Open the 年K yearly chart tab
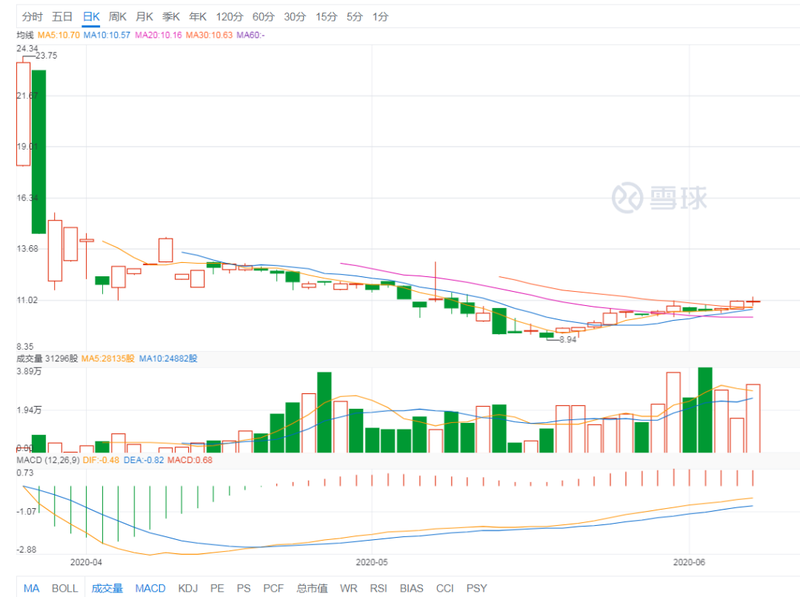Viewport: 800px width, 597px height. point(198,17)
